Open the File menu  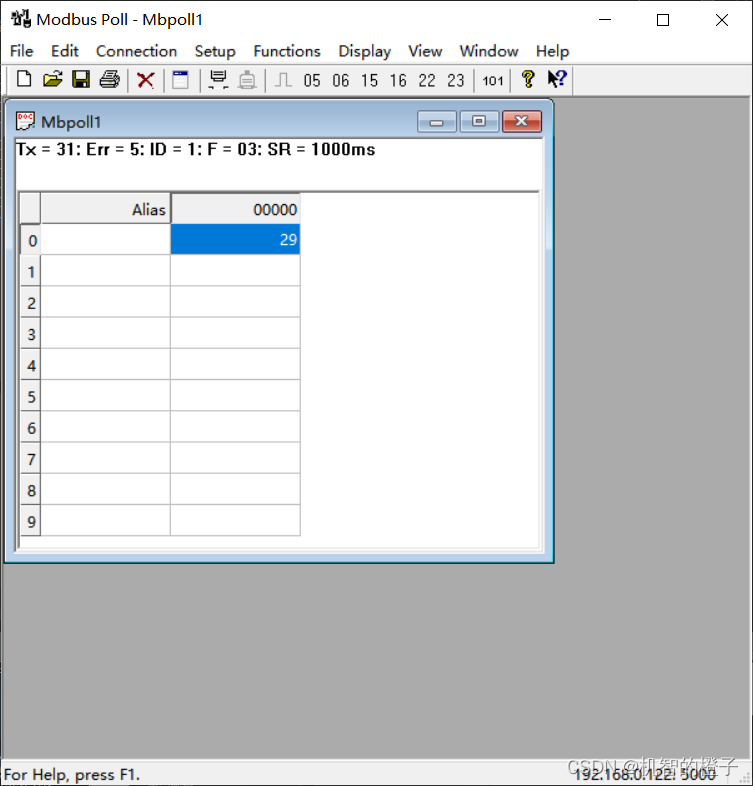coord(22,51)
